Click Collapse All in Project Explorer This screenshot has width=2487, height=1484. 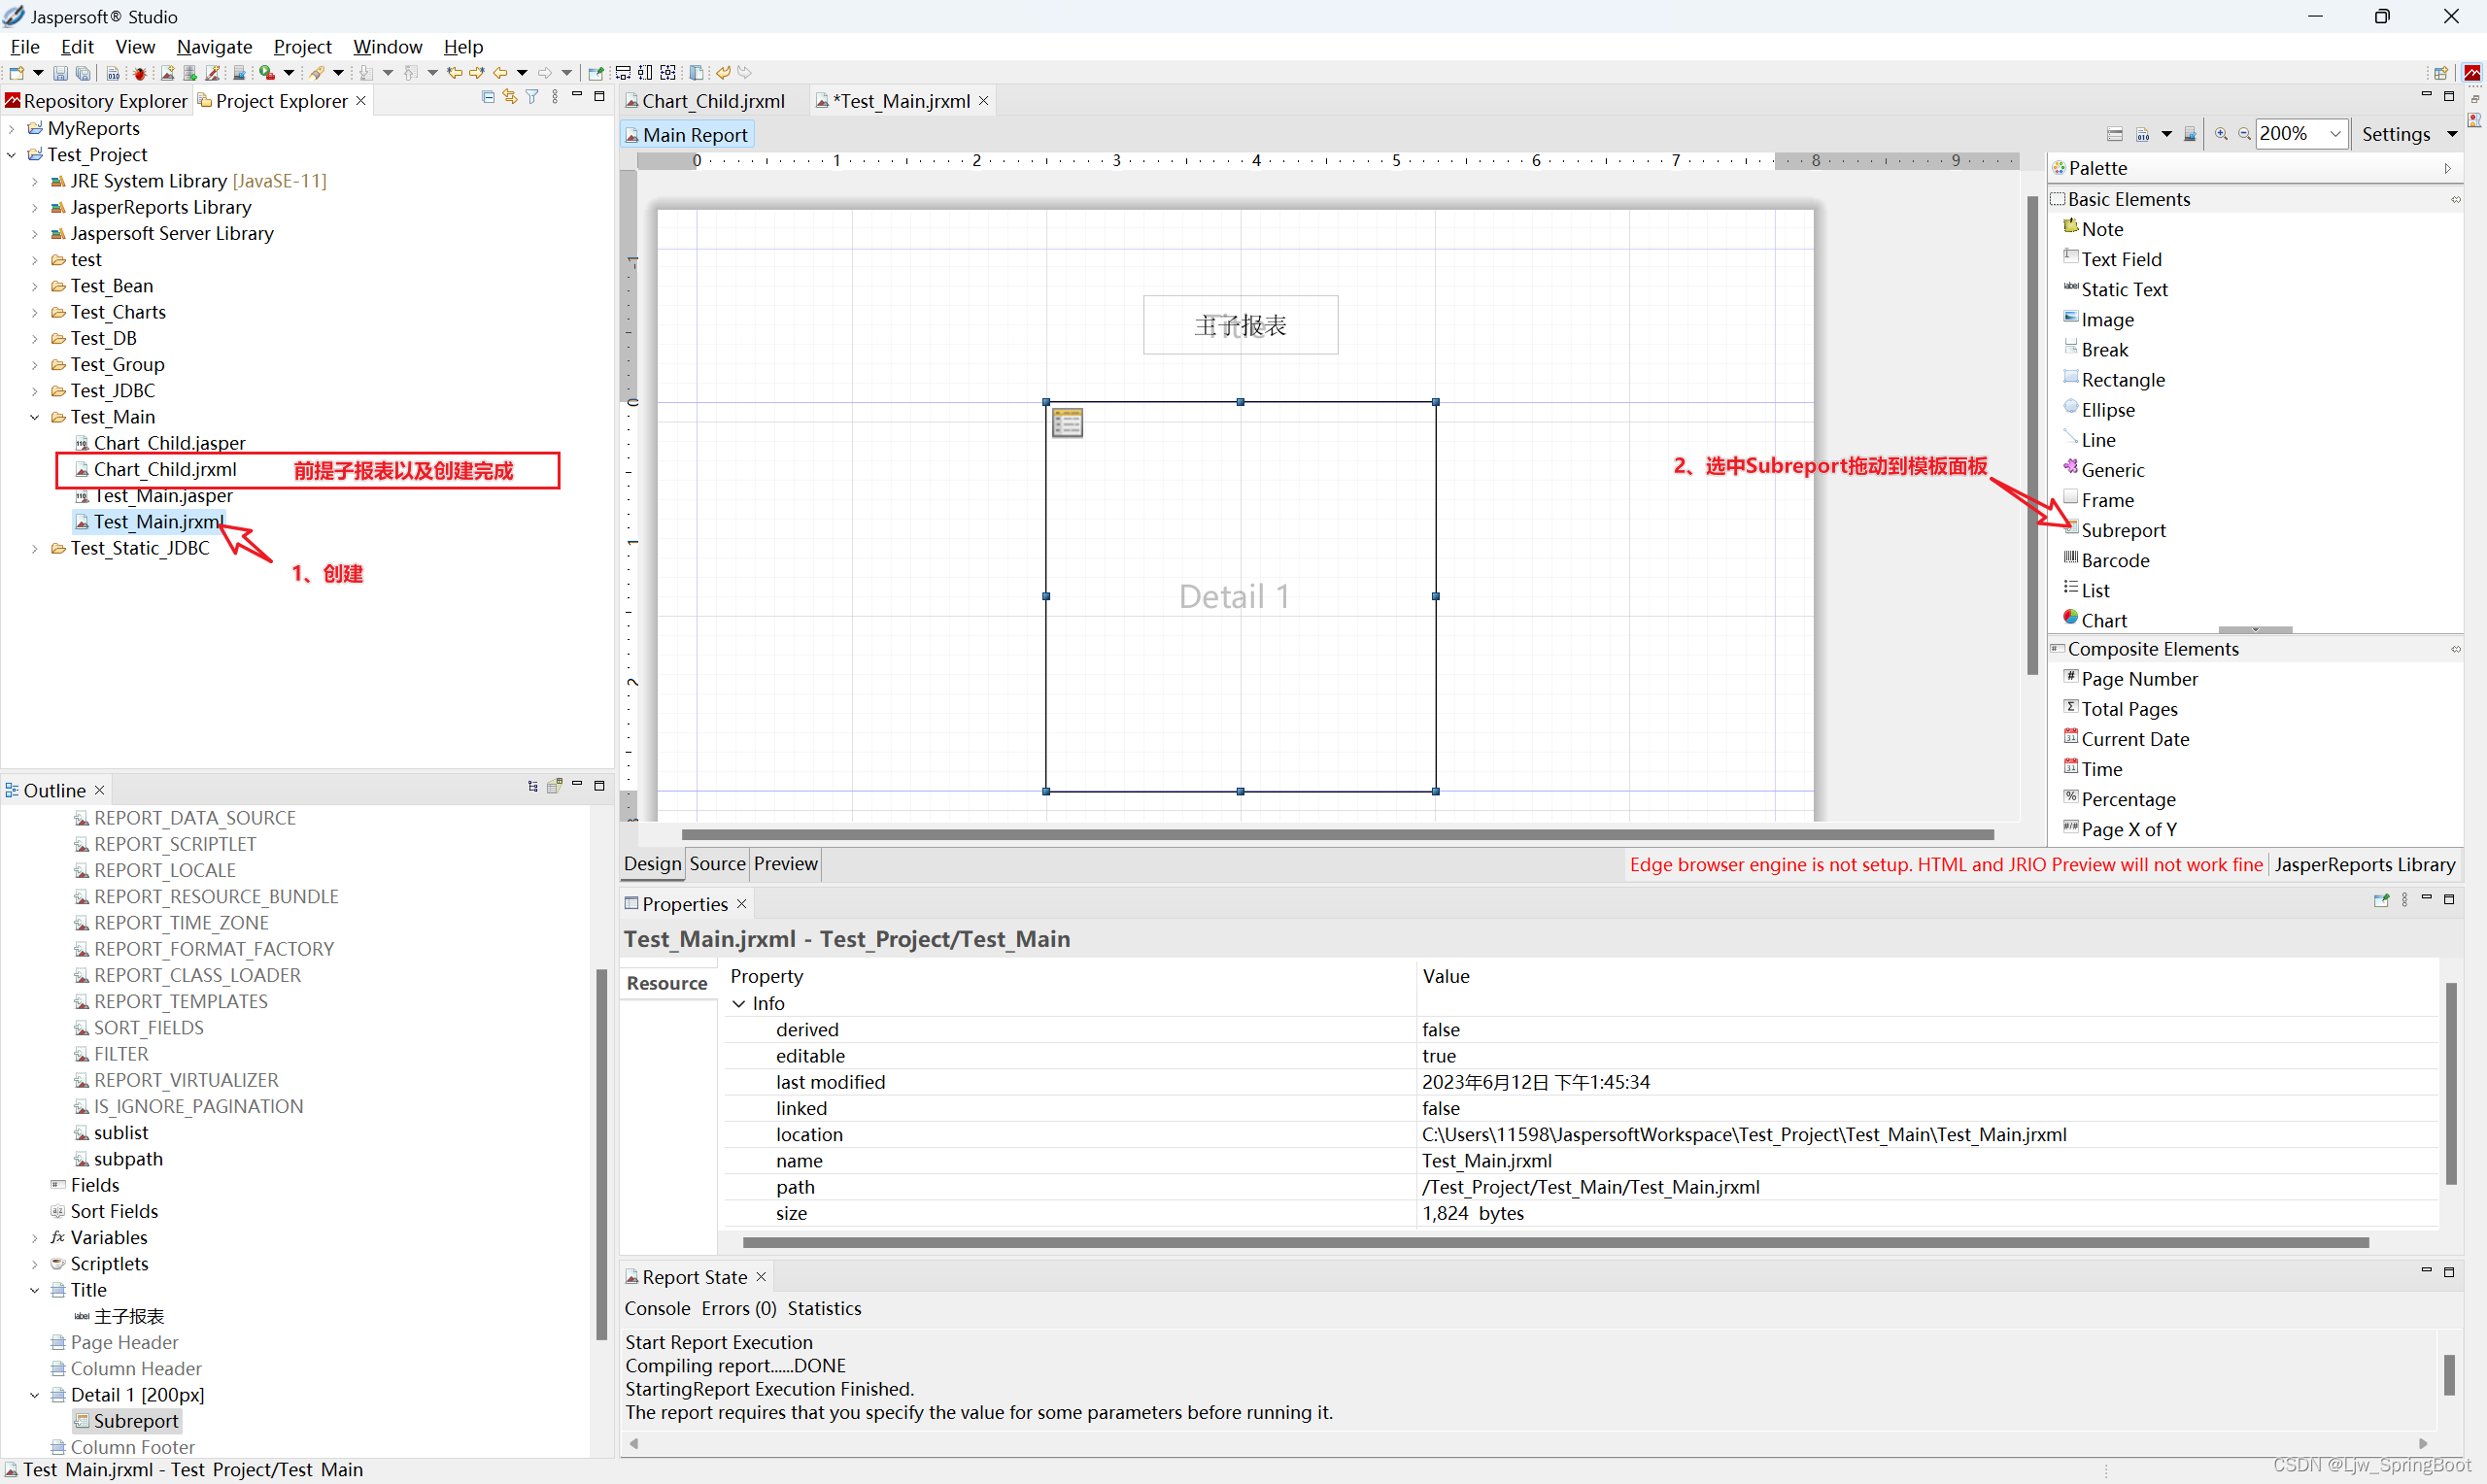pos(488,97)
